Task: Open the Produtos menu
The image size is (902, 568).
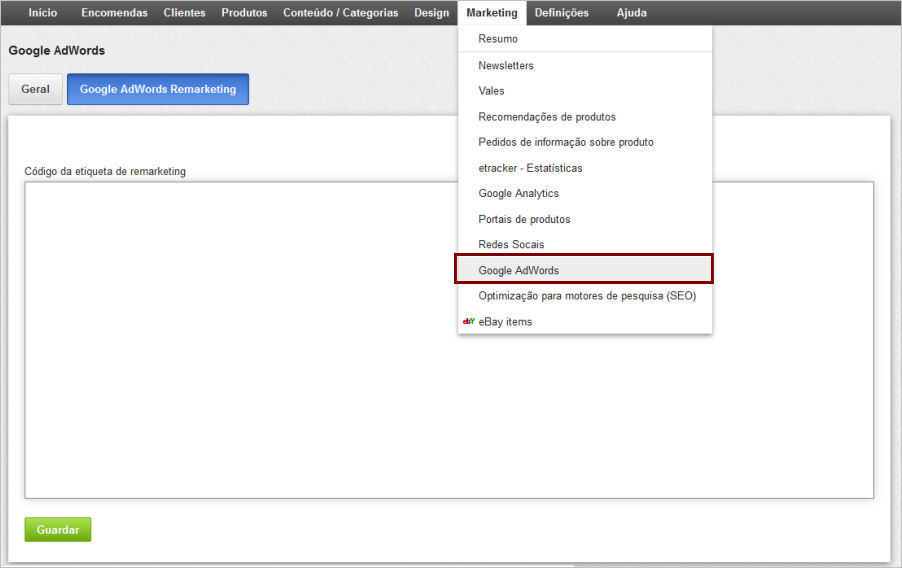Action: (x=244, y=13)
